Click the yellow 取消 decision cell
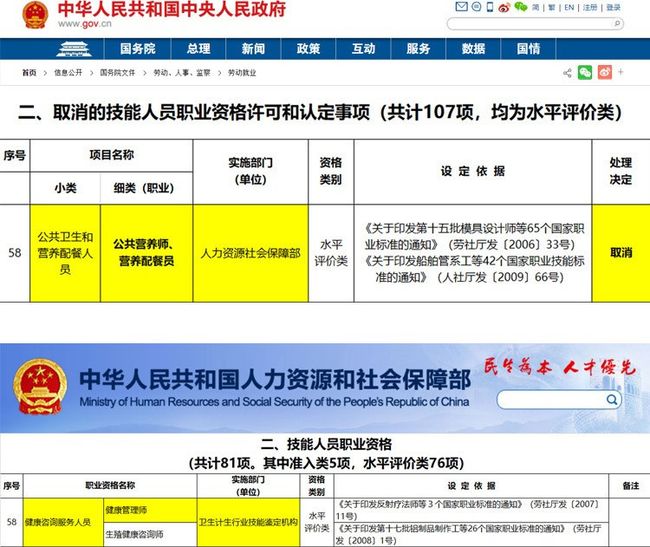 tap(621, 253)
